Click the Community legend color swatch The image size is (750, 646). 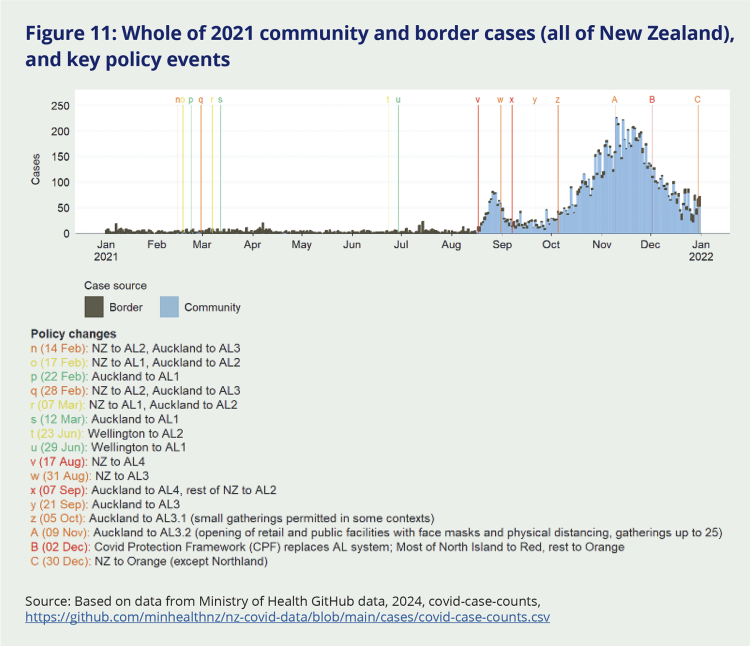(x=169, y=307)
